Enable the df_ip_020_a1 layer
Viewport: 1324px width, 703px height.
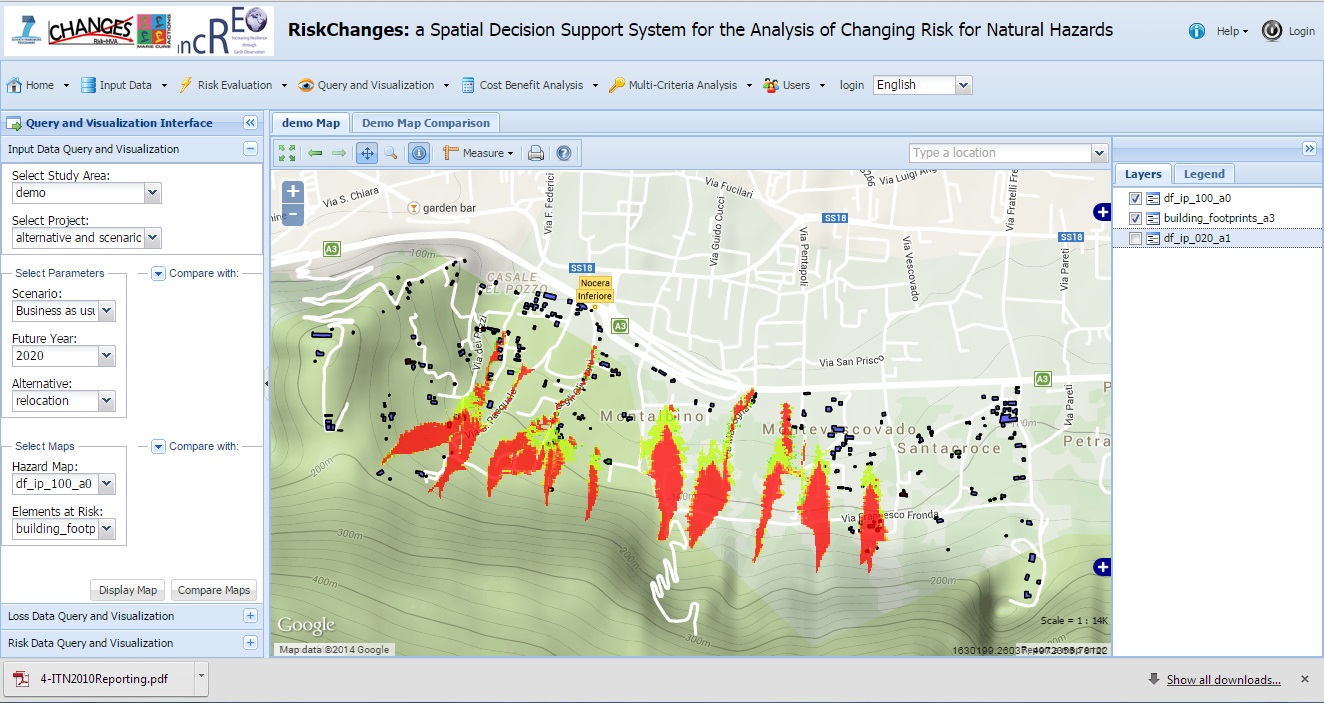(1135, 238)
